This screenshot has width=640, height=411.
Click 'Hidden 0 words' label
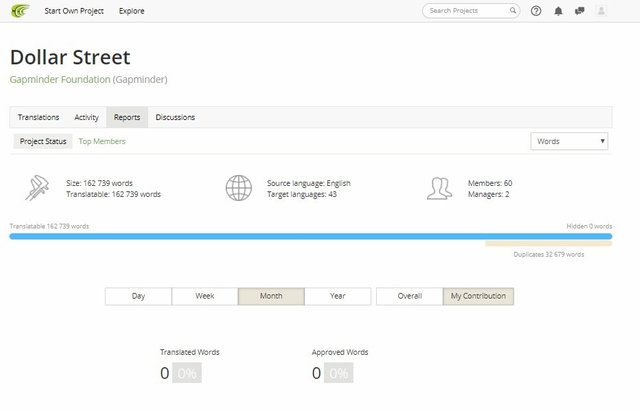click(x=589, y=226)
